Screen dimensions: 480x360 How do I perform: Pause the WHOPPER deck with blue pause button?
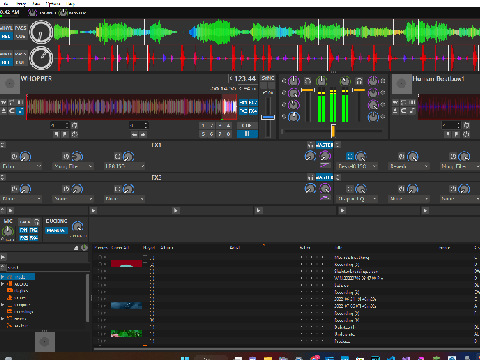[x=247, y=134]
